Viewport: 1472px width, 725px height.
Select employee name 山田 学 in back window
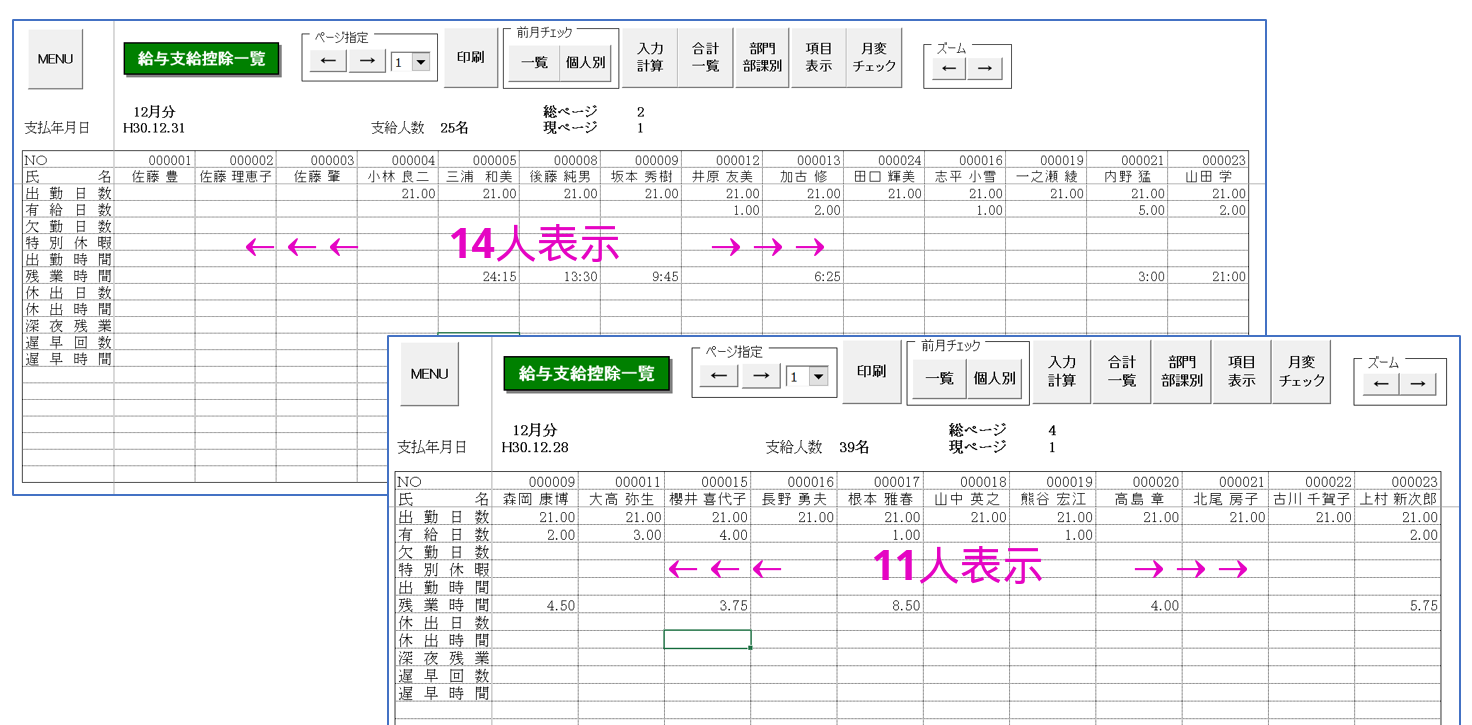pyautogui.click(x=1208, y=176)
